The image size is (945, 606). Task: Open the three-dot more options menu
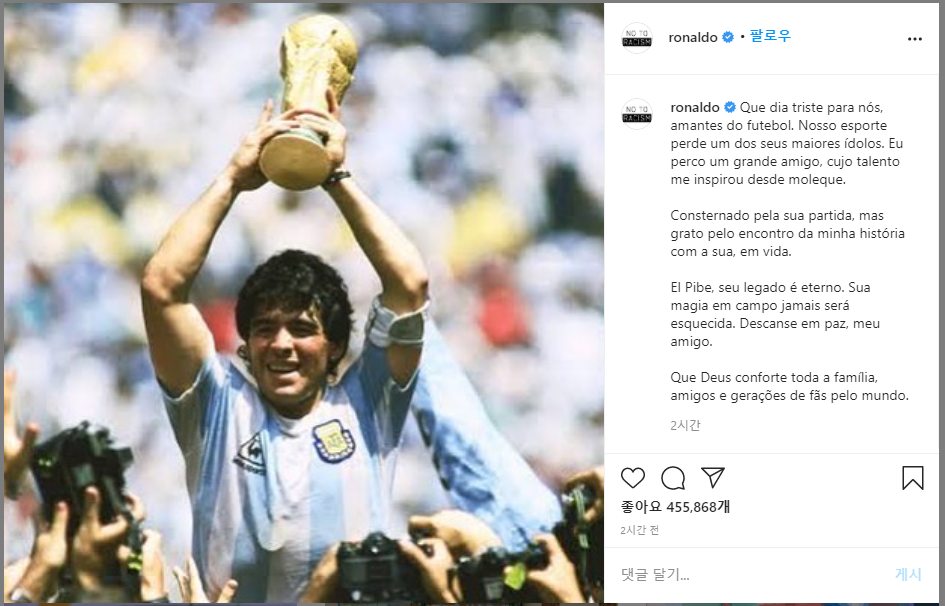tap(914, 39)
